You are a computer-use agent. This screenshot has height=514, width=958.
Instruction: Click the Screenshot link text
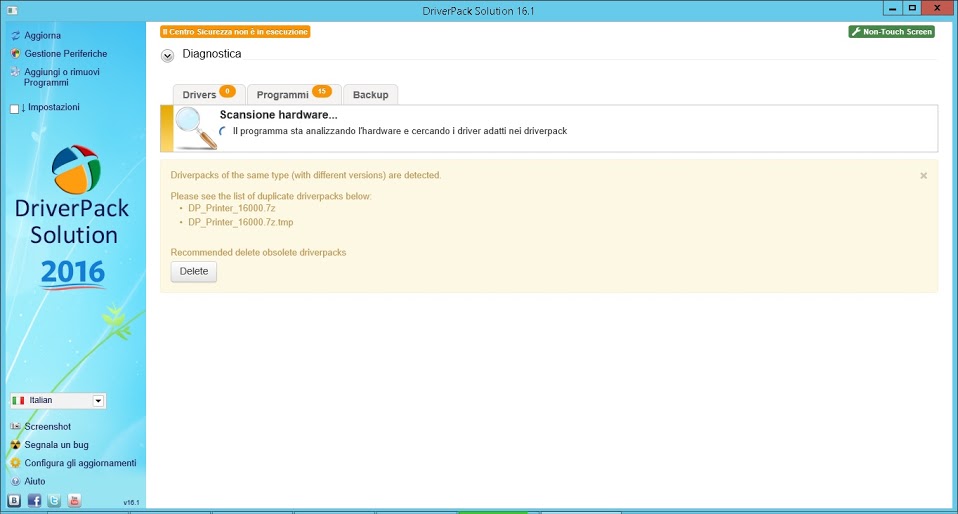click(x=48, y=427)
